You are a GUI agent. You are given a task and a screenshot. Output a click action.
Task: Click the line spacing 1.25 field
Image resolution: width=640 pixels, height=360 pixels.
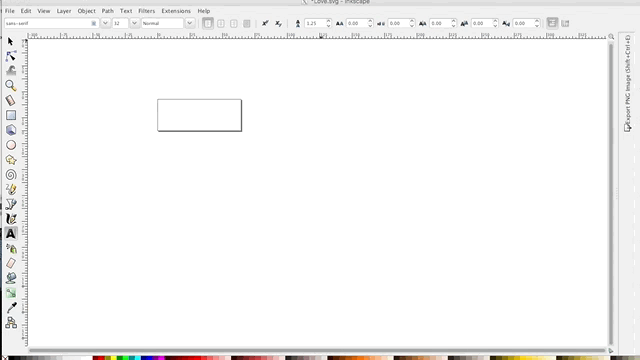pyautogui.click(x=315, y=23)
